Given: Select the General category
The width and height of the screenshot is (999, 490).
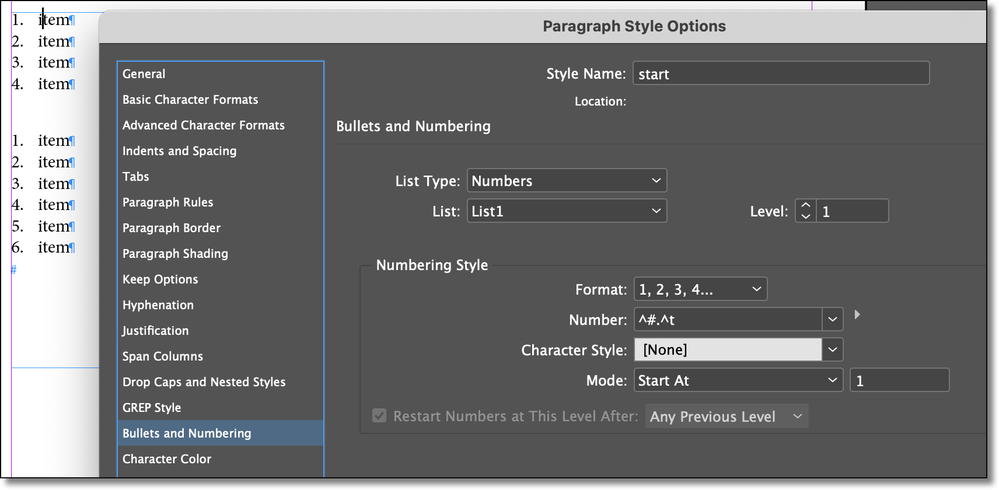Looking at the screenshot, I should 144,74.
